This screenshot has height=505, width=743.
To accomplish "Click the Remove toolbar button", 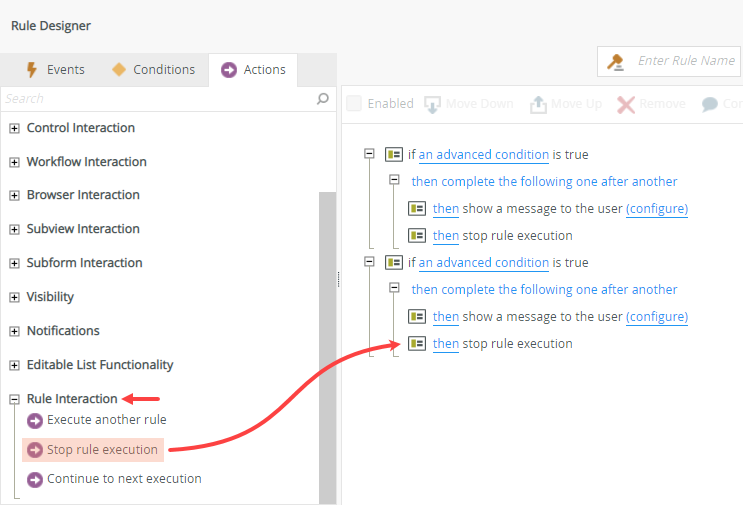I will [652, 104].
